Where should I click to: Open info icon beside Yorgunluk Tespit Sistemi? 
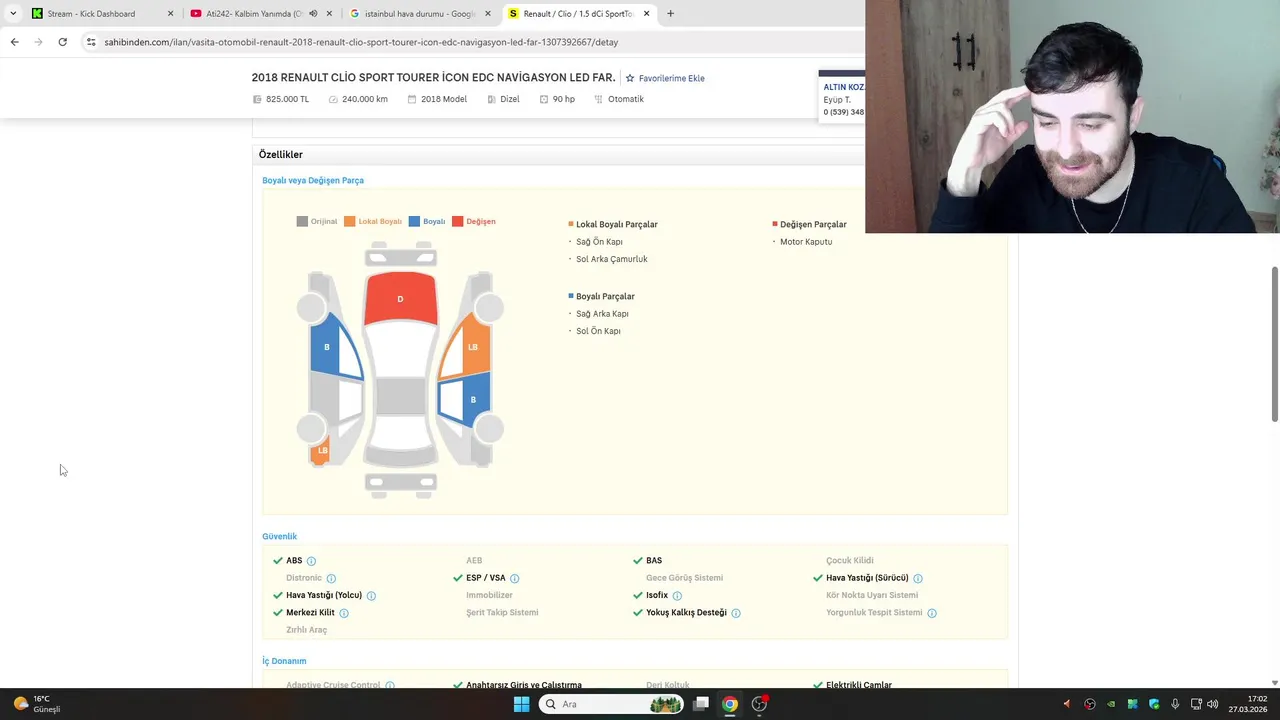click(x=932, y=613)
